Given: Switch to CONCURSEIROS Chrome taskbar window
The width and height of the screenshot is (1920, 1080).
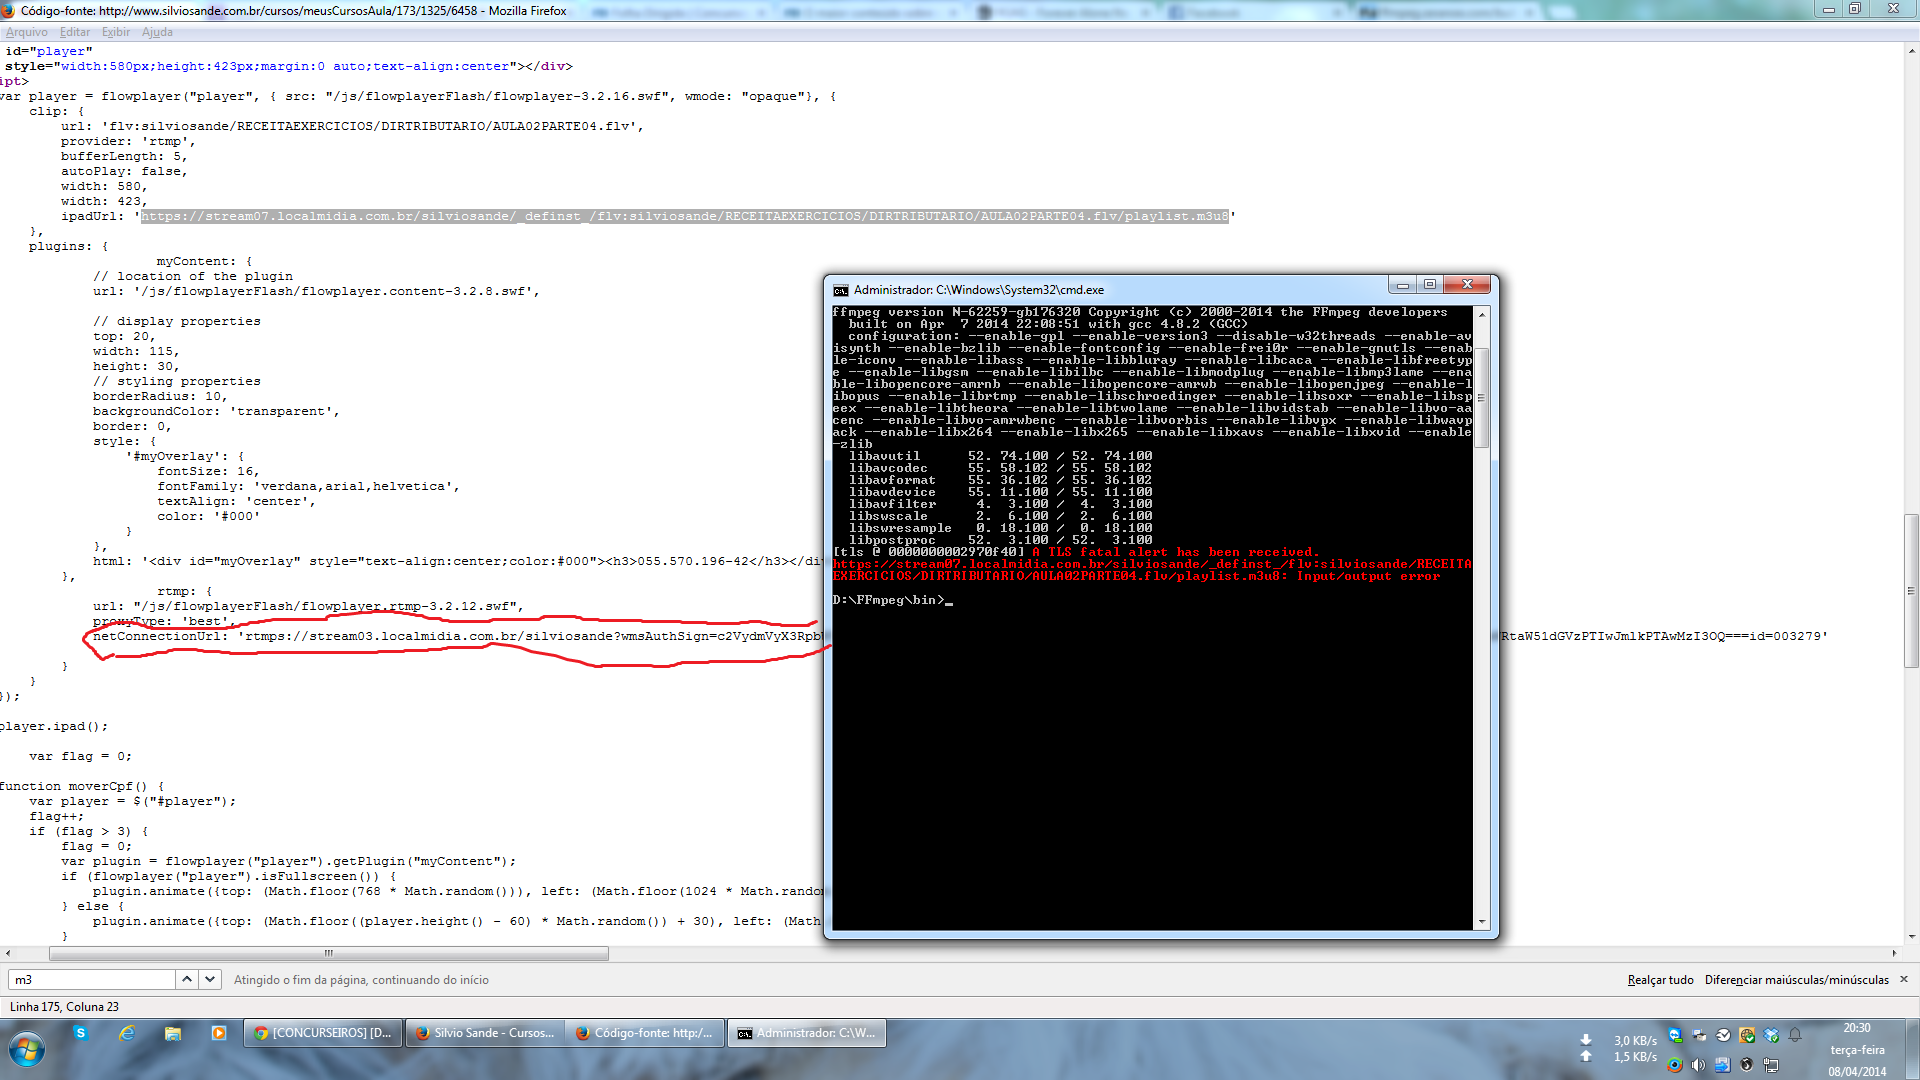Looking at the screenshot, I should click(x=323, y=1033).
